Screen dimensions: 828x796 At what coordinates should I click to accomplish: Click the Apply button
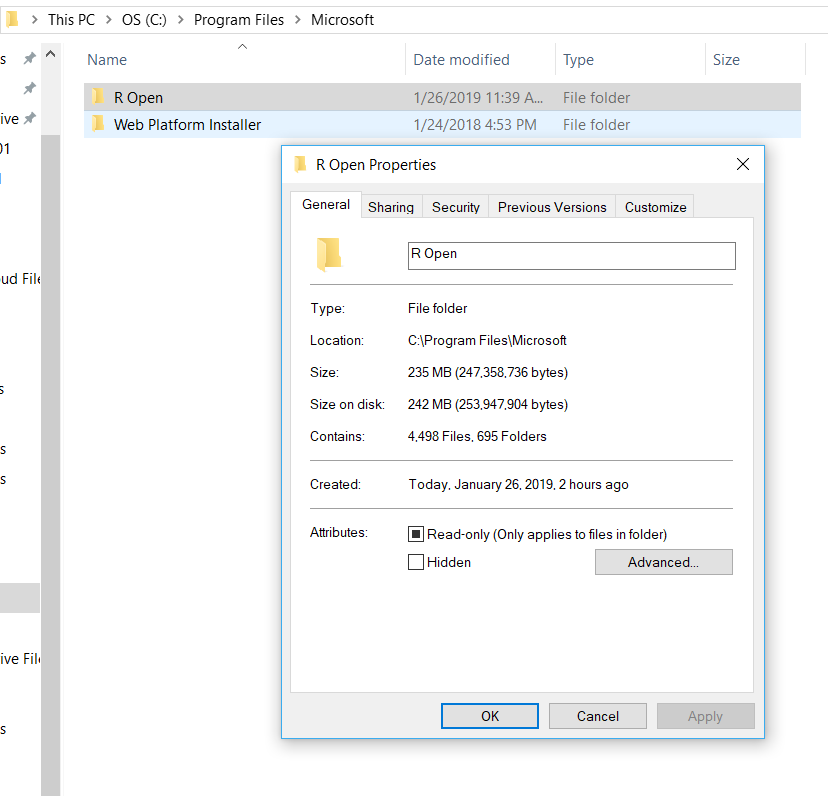pyautogui.click(x=705, y=716)
